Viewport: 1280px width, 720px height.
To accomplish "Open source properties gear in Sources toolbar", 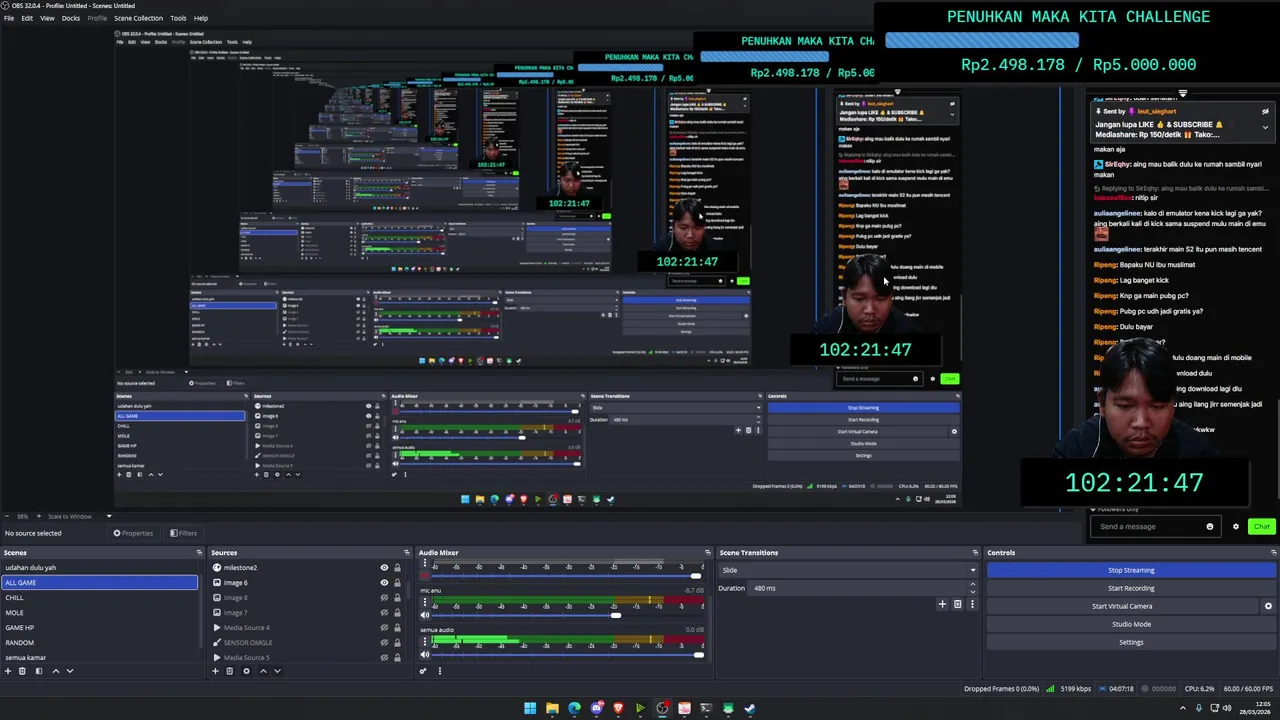I will tap(246, 671).
